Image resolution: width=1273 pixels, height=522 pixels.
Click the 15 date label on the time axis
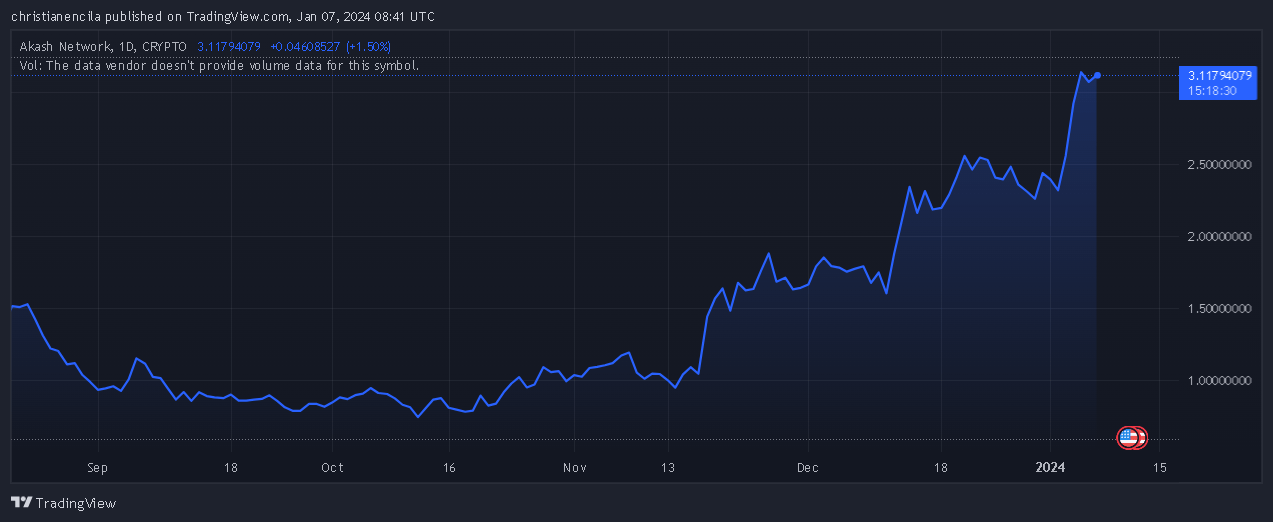point(1159,467)
